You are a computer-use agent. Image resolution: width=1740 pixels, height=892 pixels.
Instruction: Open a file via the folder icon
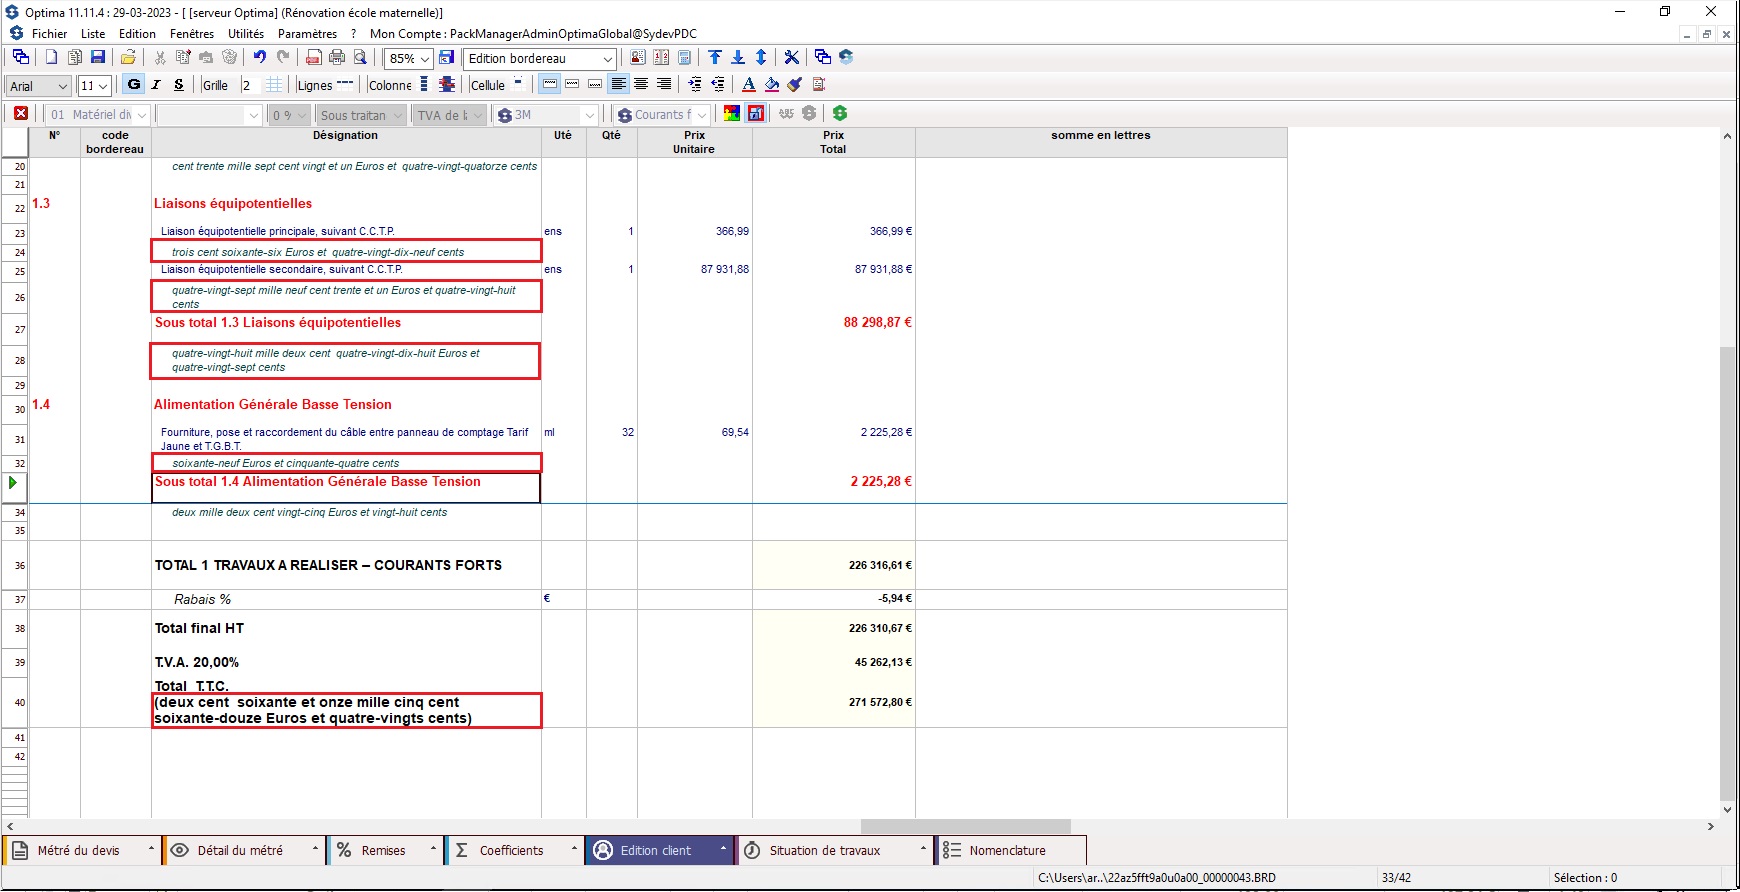(128, 58)
